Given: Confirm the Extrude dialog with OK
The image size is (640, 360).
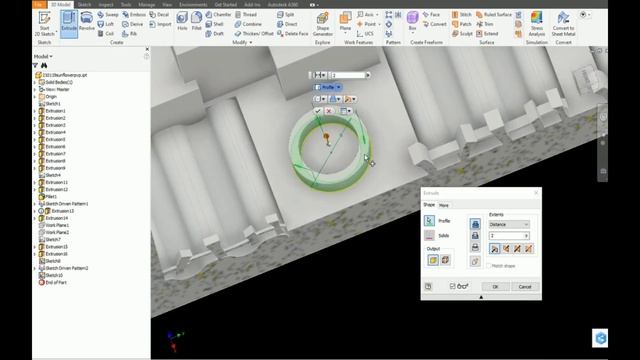Looking at the screenshot, I should 496,287.
